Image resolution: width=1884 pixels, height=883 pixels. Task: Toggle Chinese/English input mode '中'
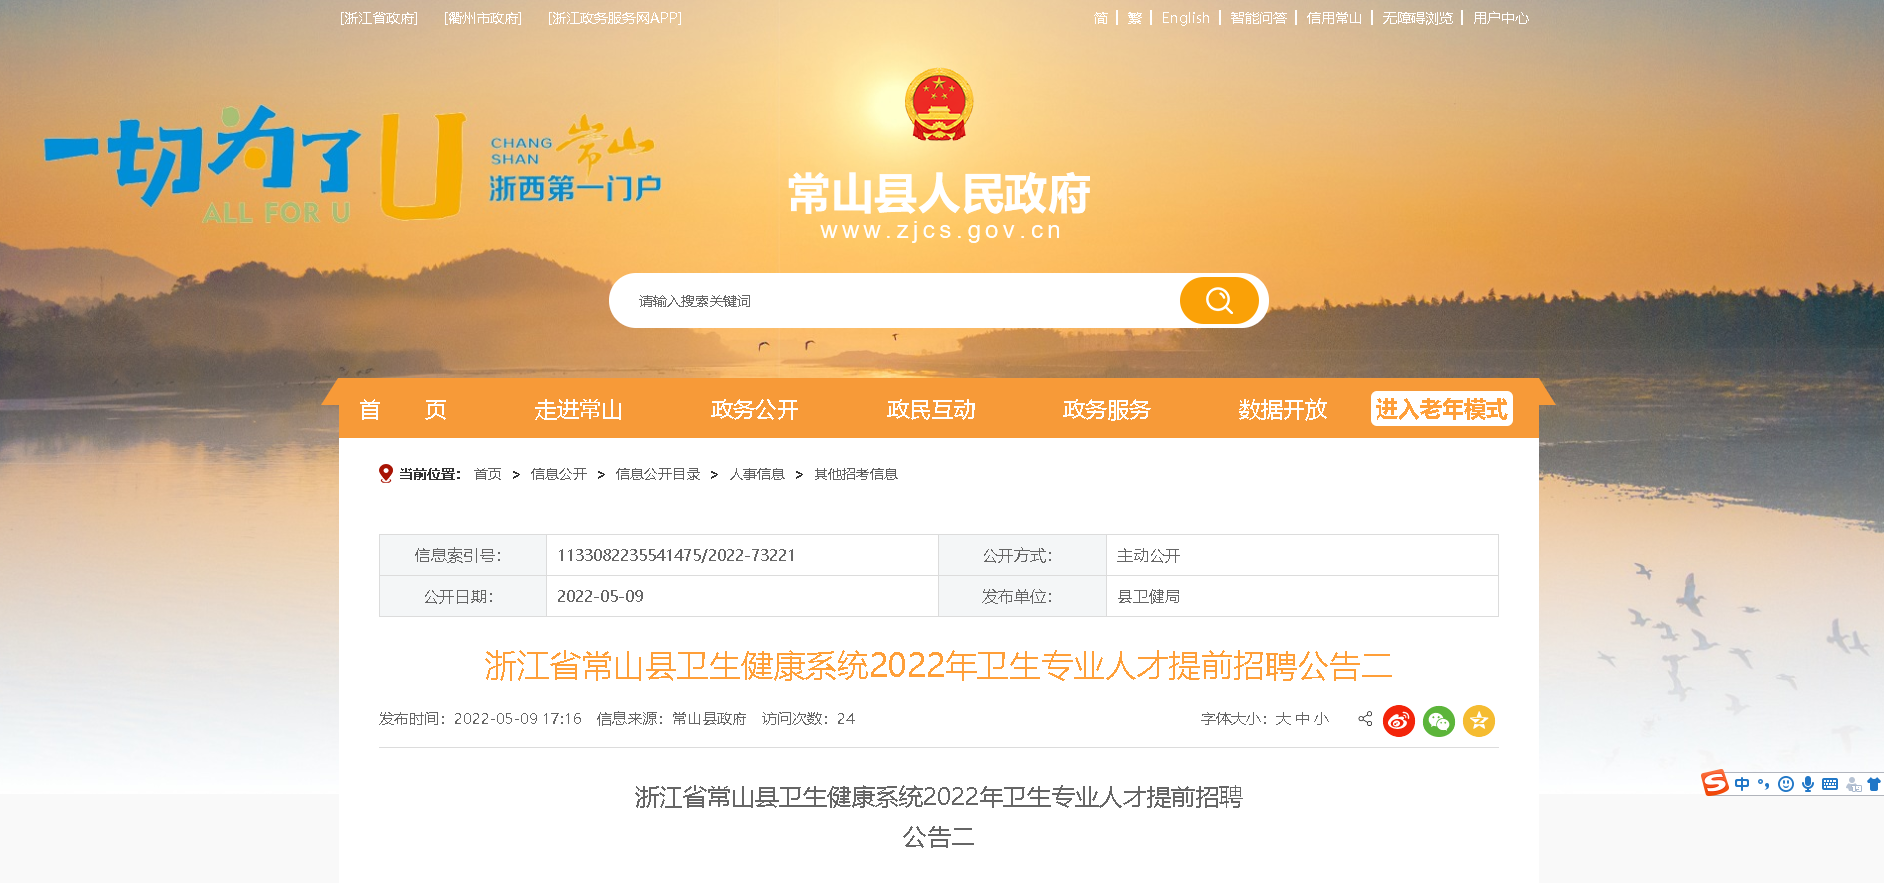pyautogui.click(x=1742, y=784)
